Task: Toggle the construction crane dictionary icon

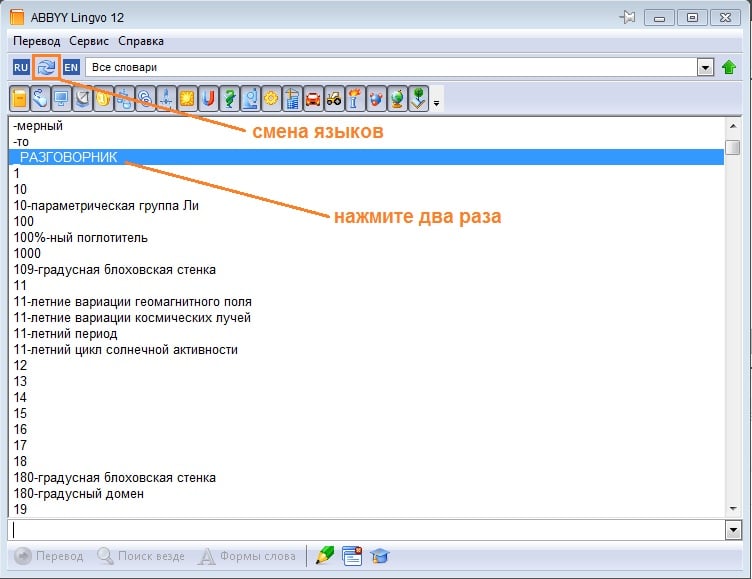Action: point(292,98)
